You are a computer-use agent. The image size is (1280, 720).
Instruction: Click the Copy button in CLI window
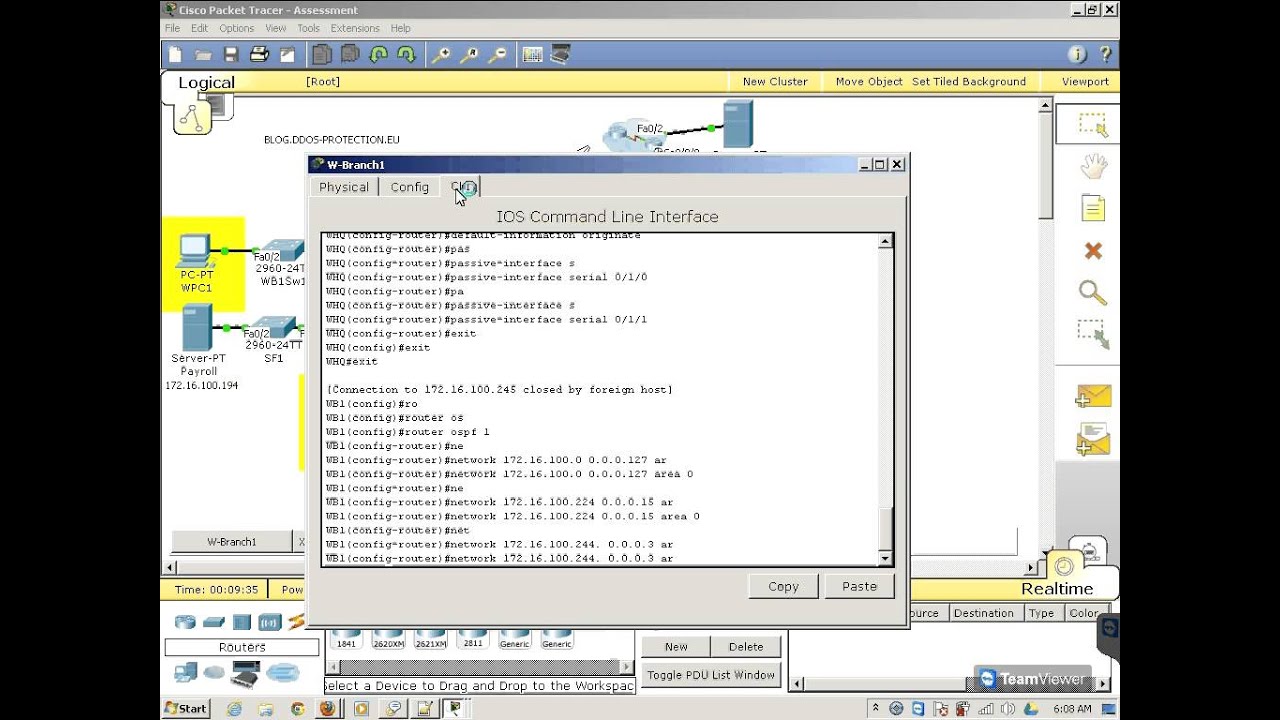pyautogui.click(x=783, y=587)
